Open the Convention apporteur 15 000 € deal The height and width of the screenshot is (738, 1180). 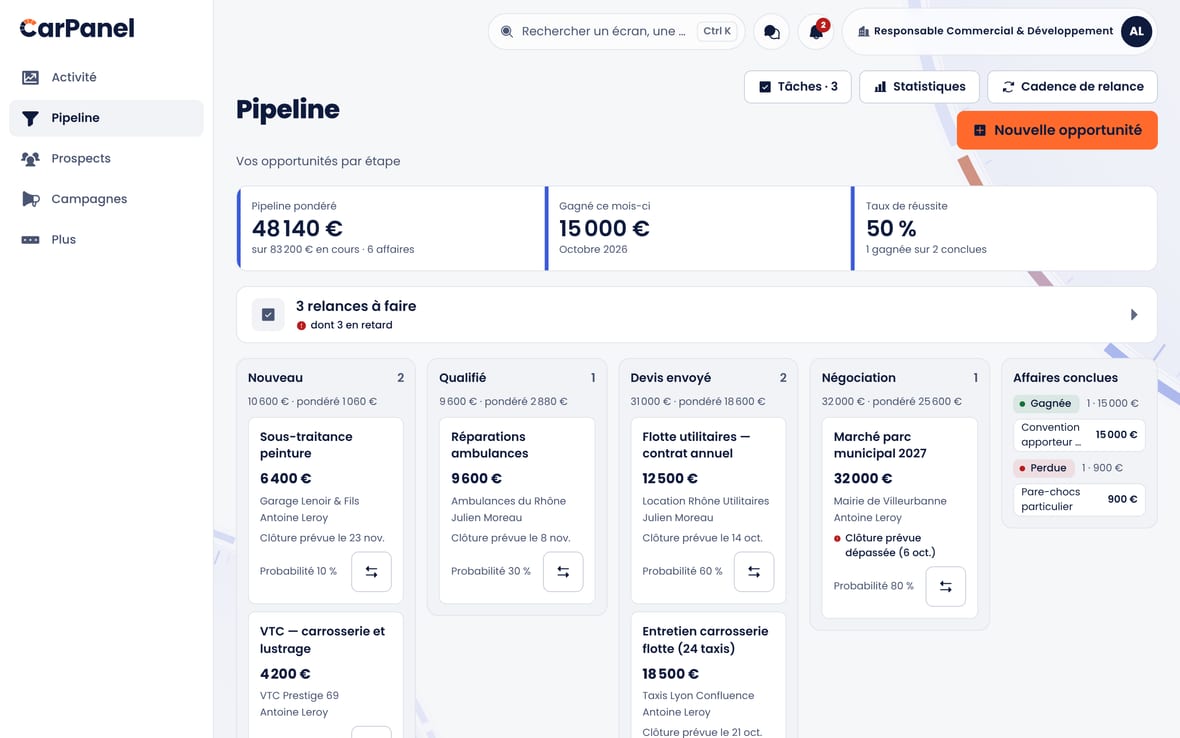1078,435
